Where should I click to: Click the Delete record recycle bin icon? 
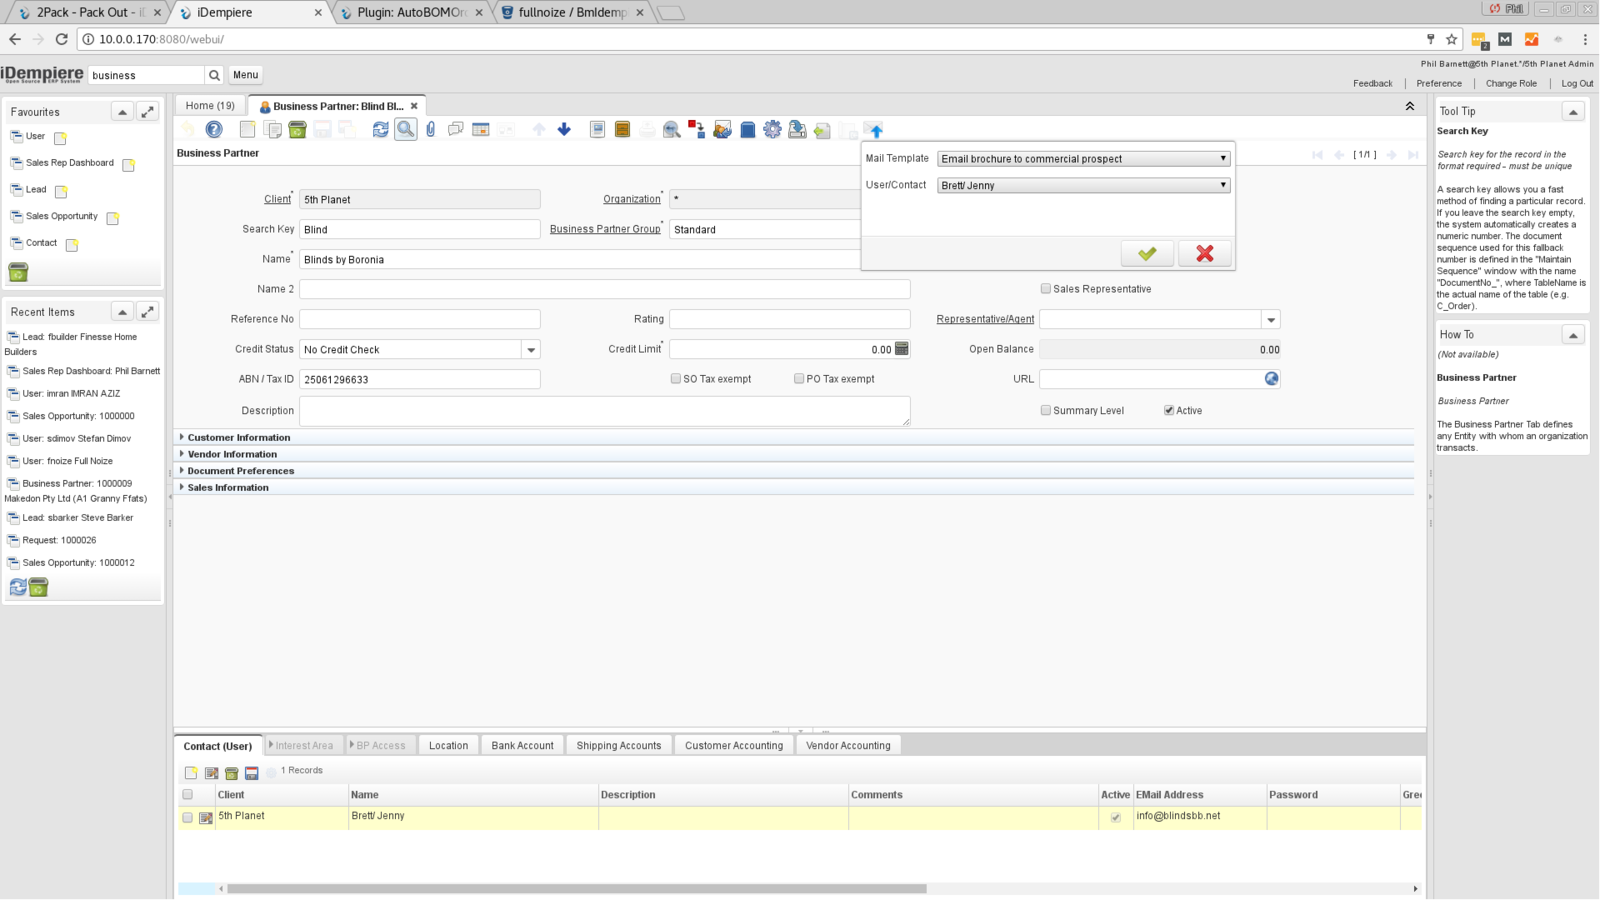click(x=297, y=129)
